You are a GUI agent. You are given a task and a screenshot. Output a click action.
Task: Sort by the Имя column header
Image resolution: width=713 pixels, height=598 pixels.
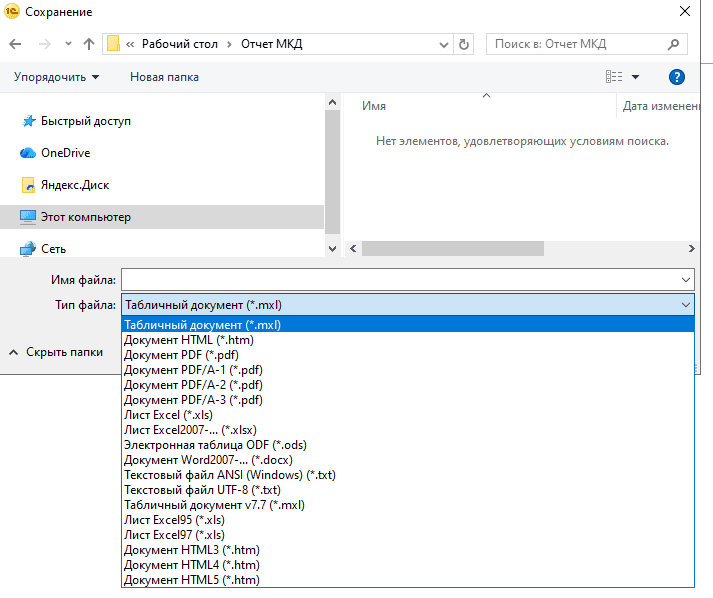coord(375,106)
